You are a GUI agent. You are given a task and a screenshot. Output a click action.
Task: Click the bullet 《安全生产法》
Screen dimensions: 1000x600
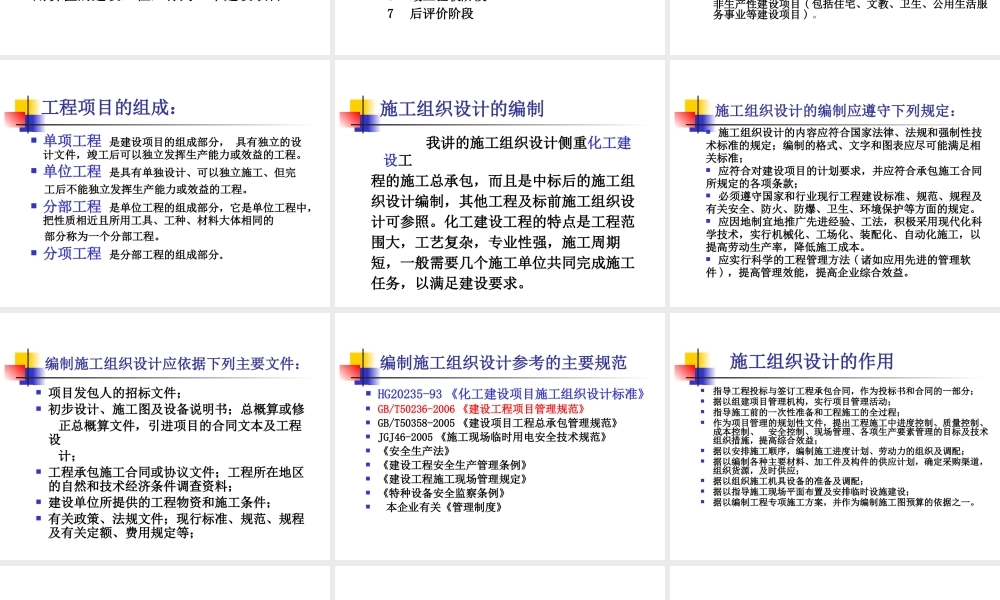[415, 451]
